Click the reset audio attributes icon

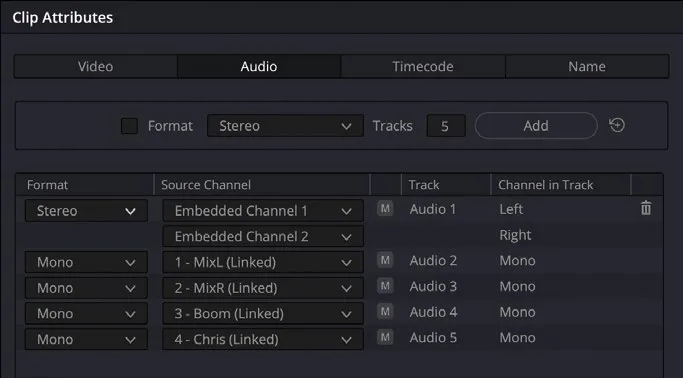(x=617, y=125)
